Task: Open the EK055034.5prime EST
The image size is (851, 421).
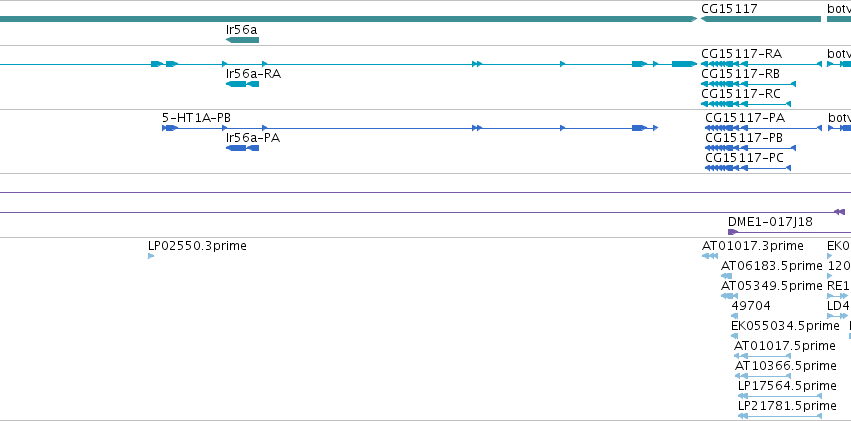Action: pyautogui.click(x=734, y=336)
